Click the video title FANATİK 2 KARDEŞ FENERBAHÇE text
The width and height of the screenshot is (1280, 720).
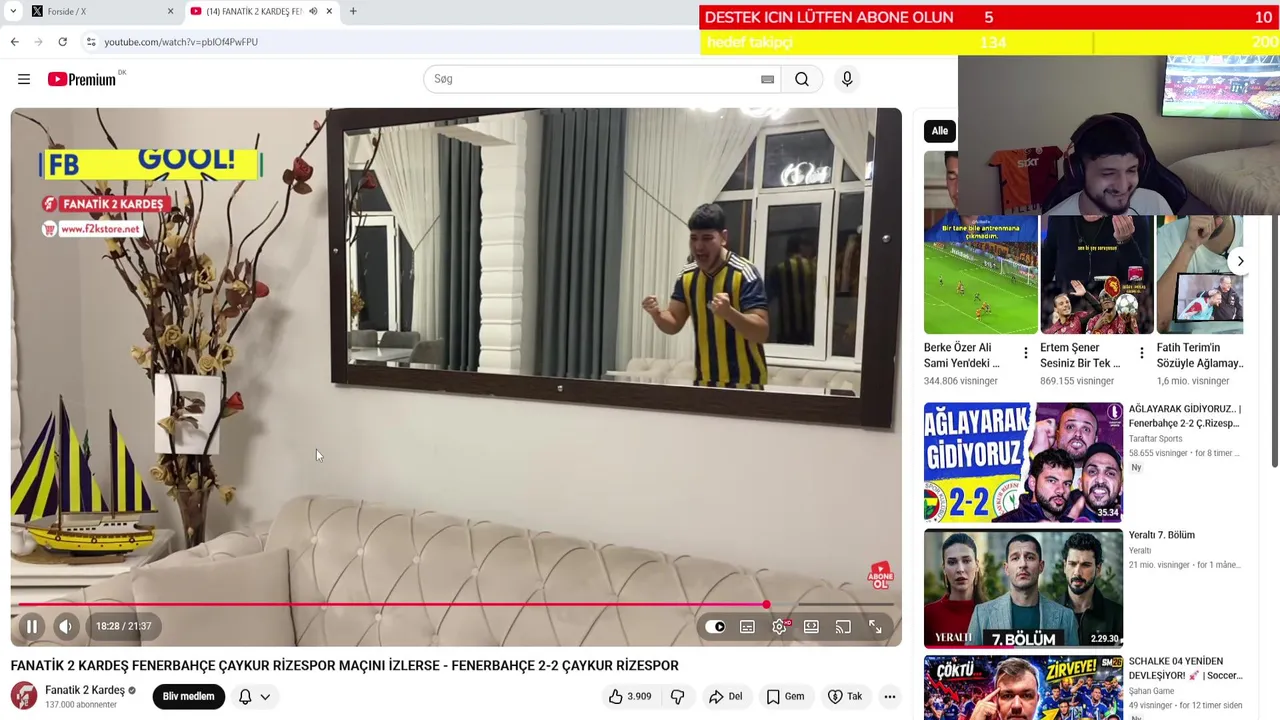[344, 665]
